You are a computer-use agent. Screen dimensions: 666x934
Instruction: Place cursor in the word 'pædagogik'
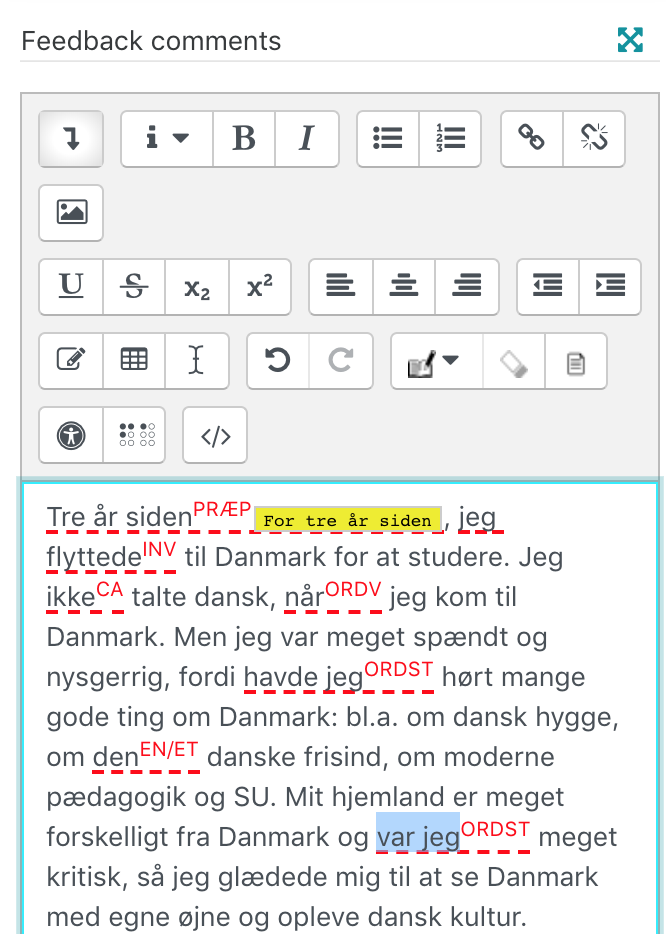(116, 798)
